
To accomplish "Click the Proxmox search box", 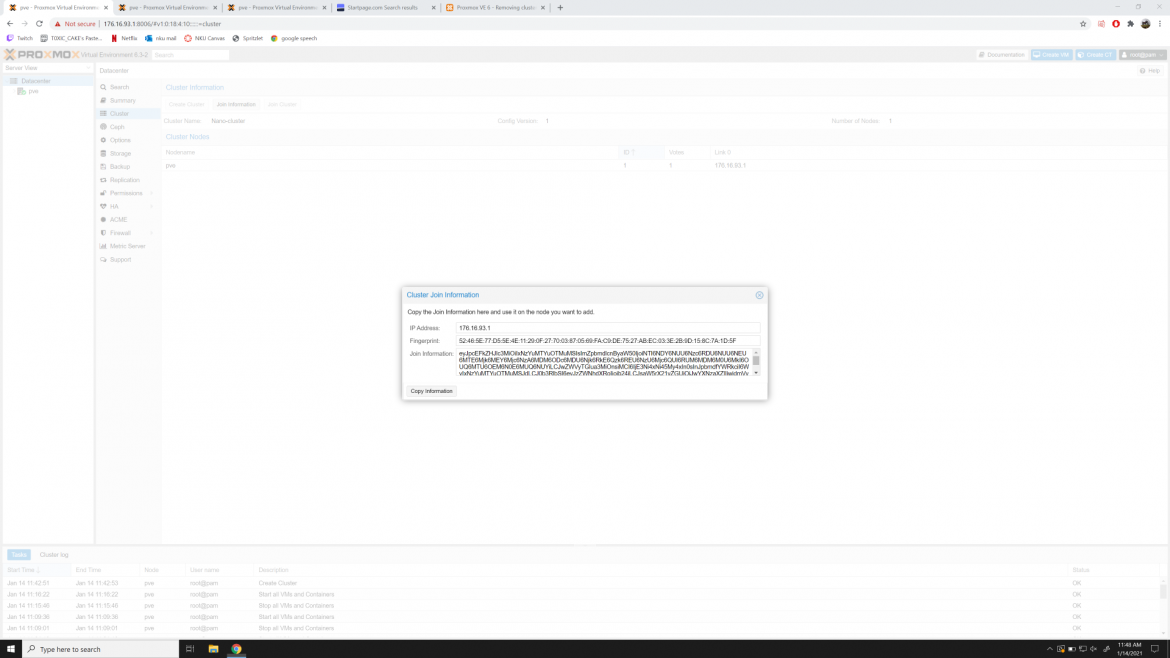I will [x=190, y=55].
